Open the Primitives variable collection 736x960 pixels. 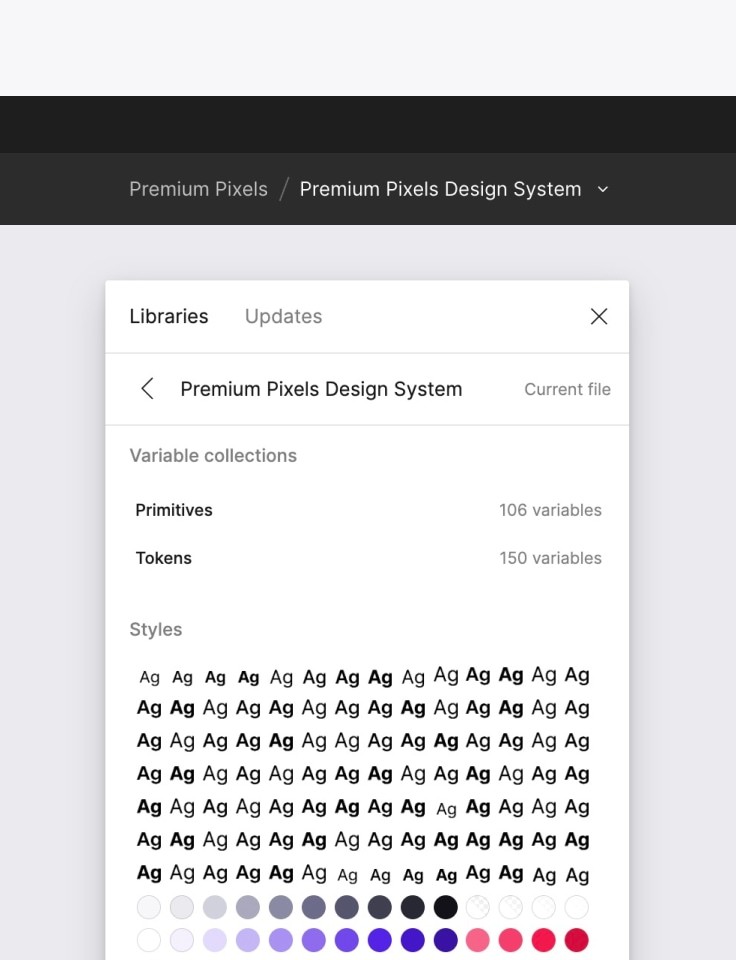coord(368,510)
